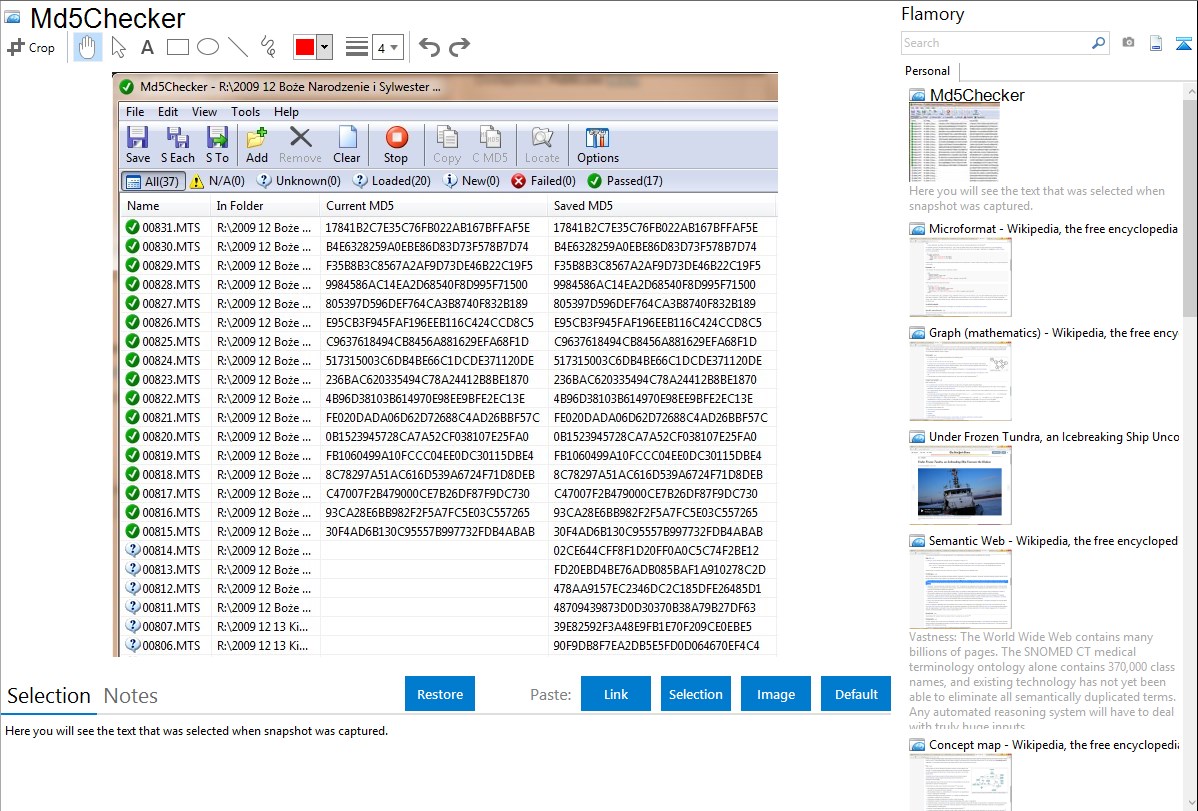Click the search magnifier icon
The image size is (1198, 811).
click(x=1098, y=43)
